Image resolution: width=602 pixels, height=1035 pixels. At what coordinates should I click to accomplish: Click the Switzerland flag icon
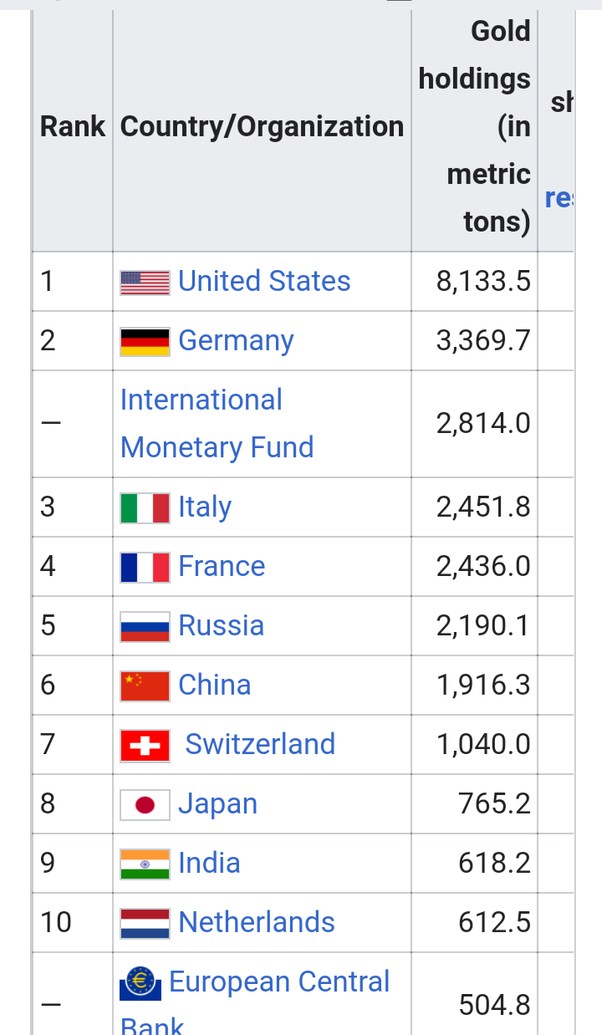point(145,745)
